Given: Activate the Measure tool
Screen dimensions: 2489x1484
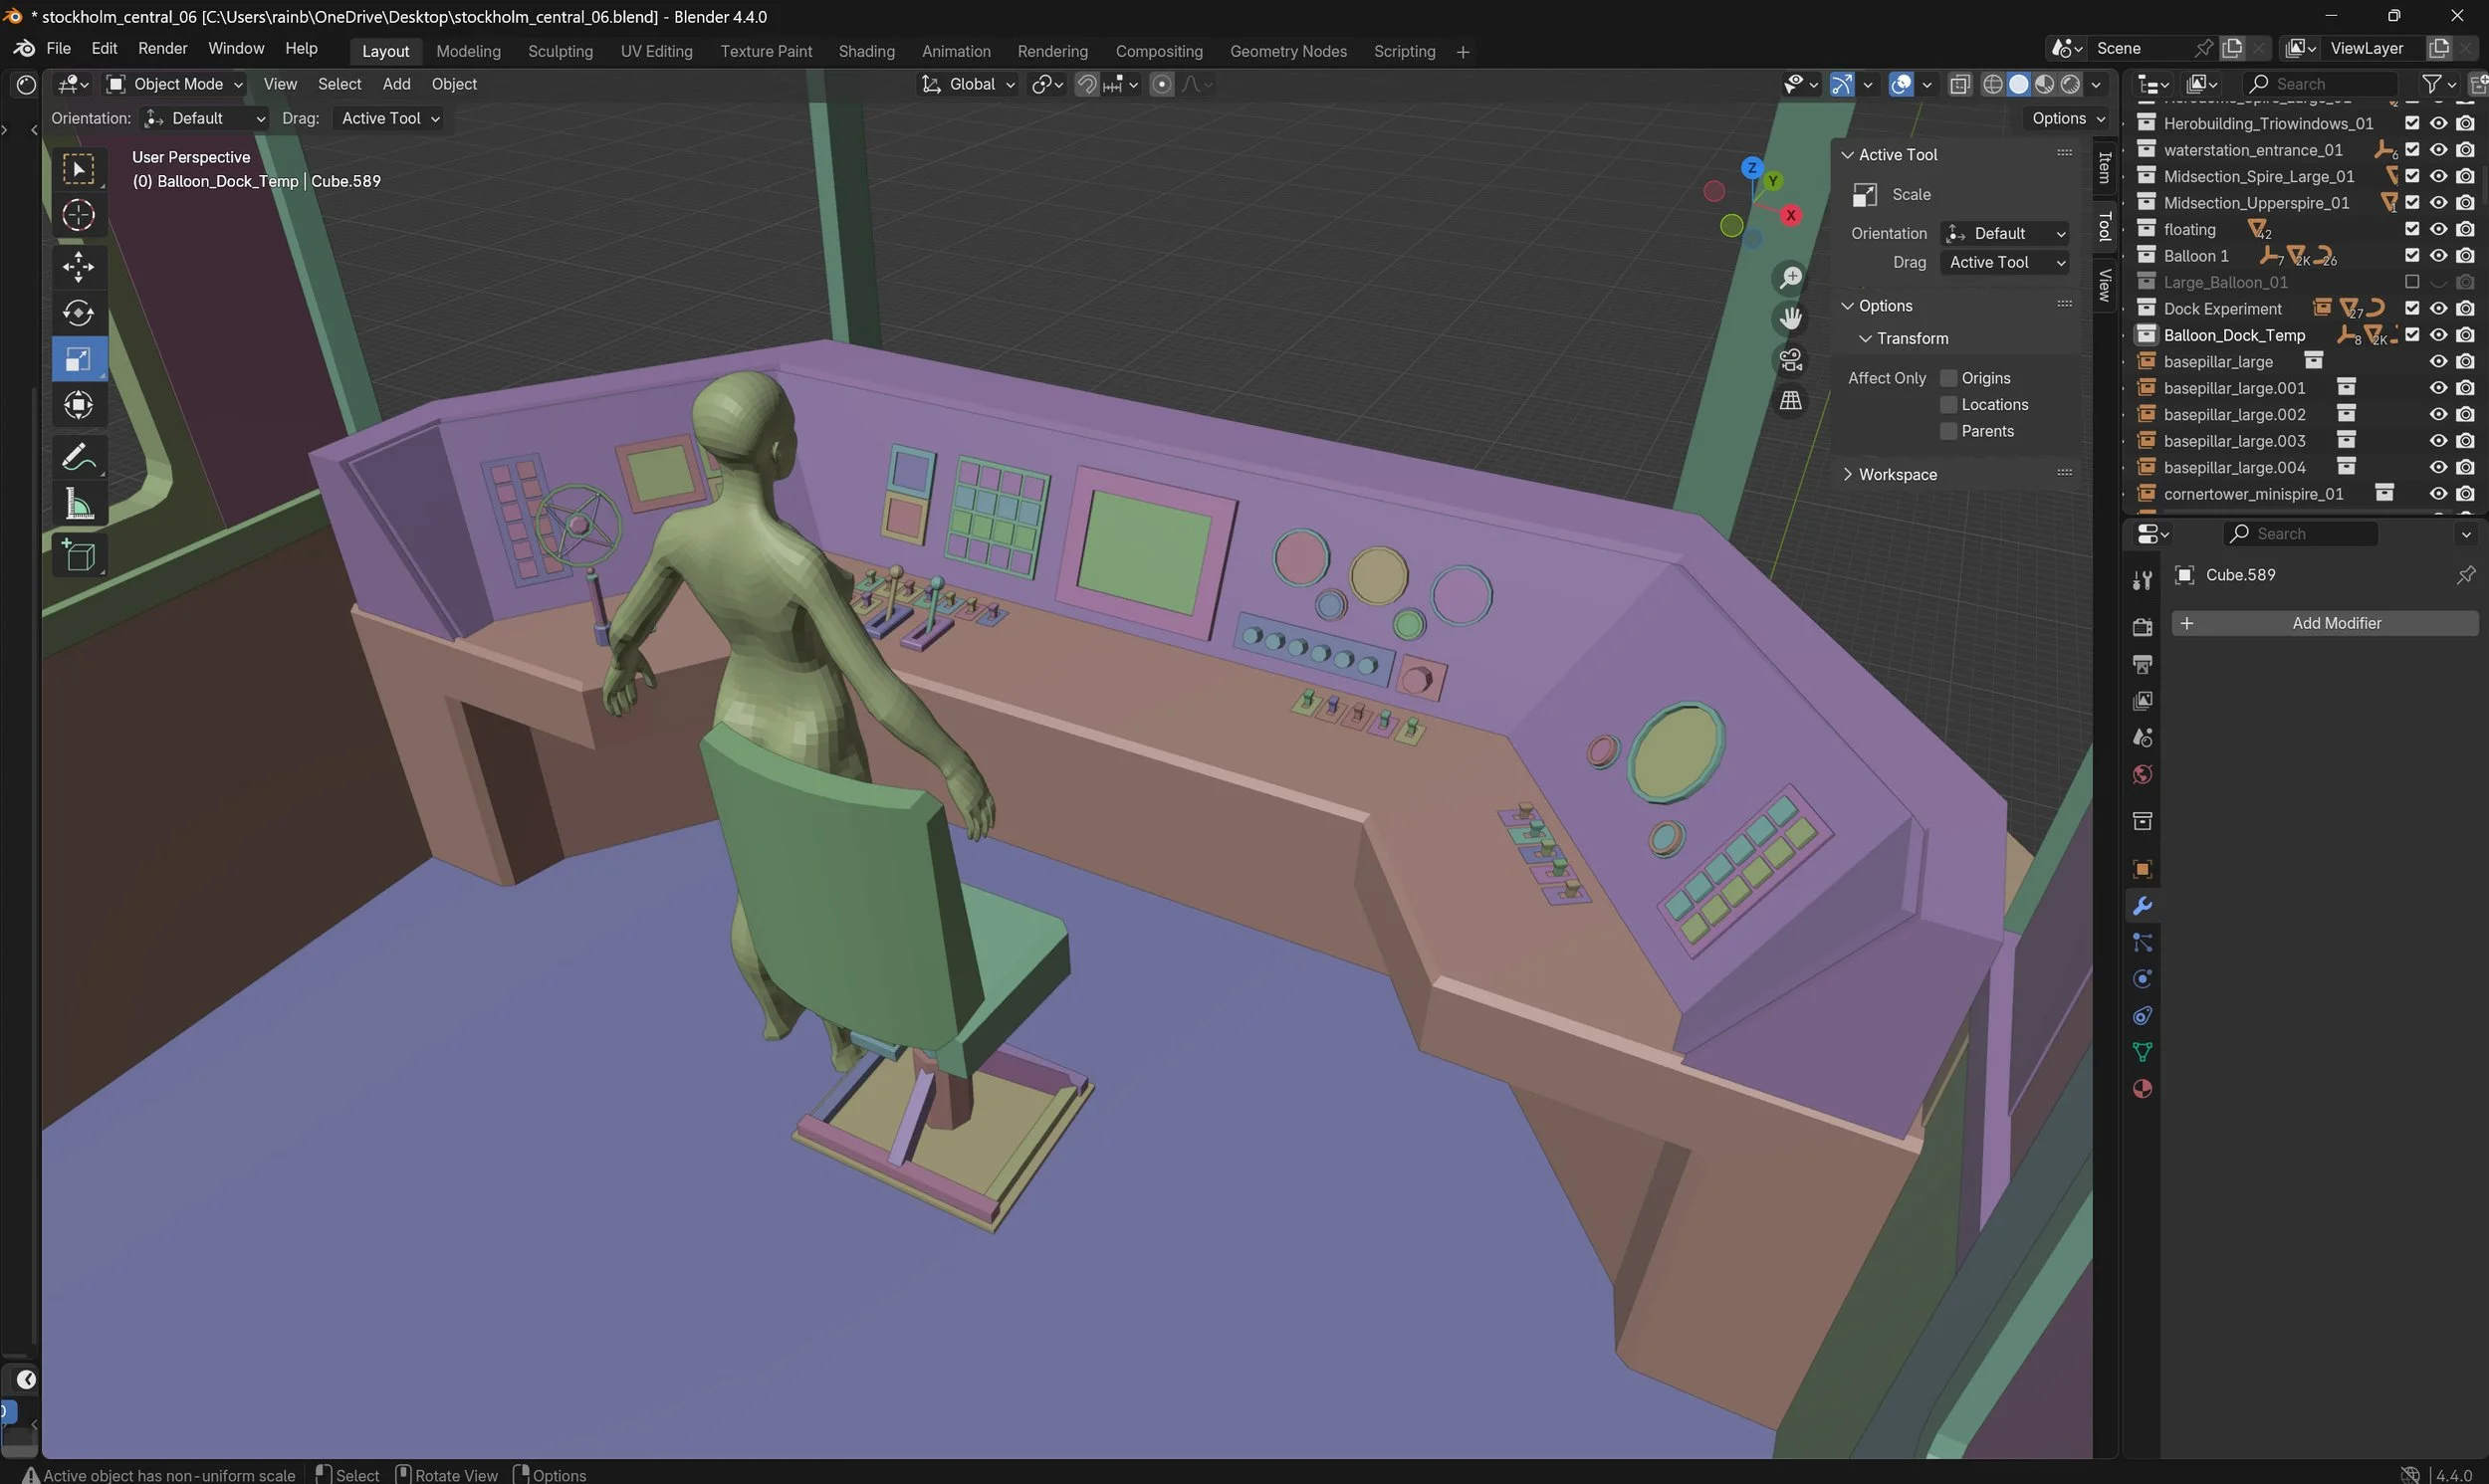Looking at the screenshot, I should coord(78,505).
